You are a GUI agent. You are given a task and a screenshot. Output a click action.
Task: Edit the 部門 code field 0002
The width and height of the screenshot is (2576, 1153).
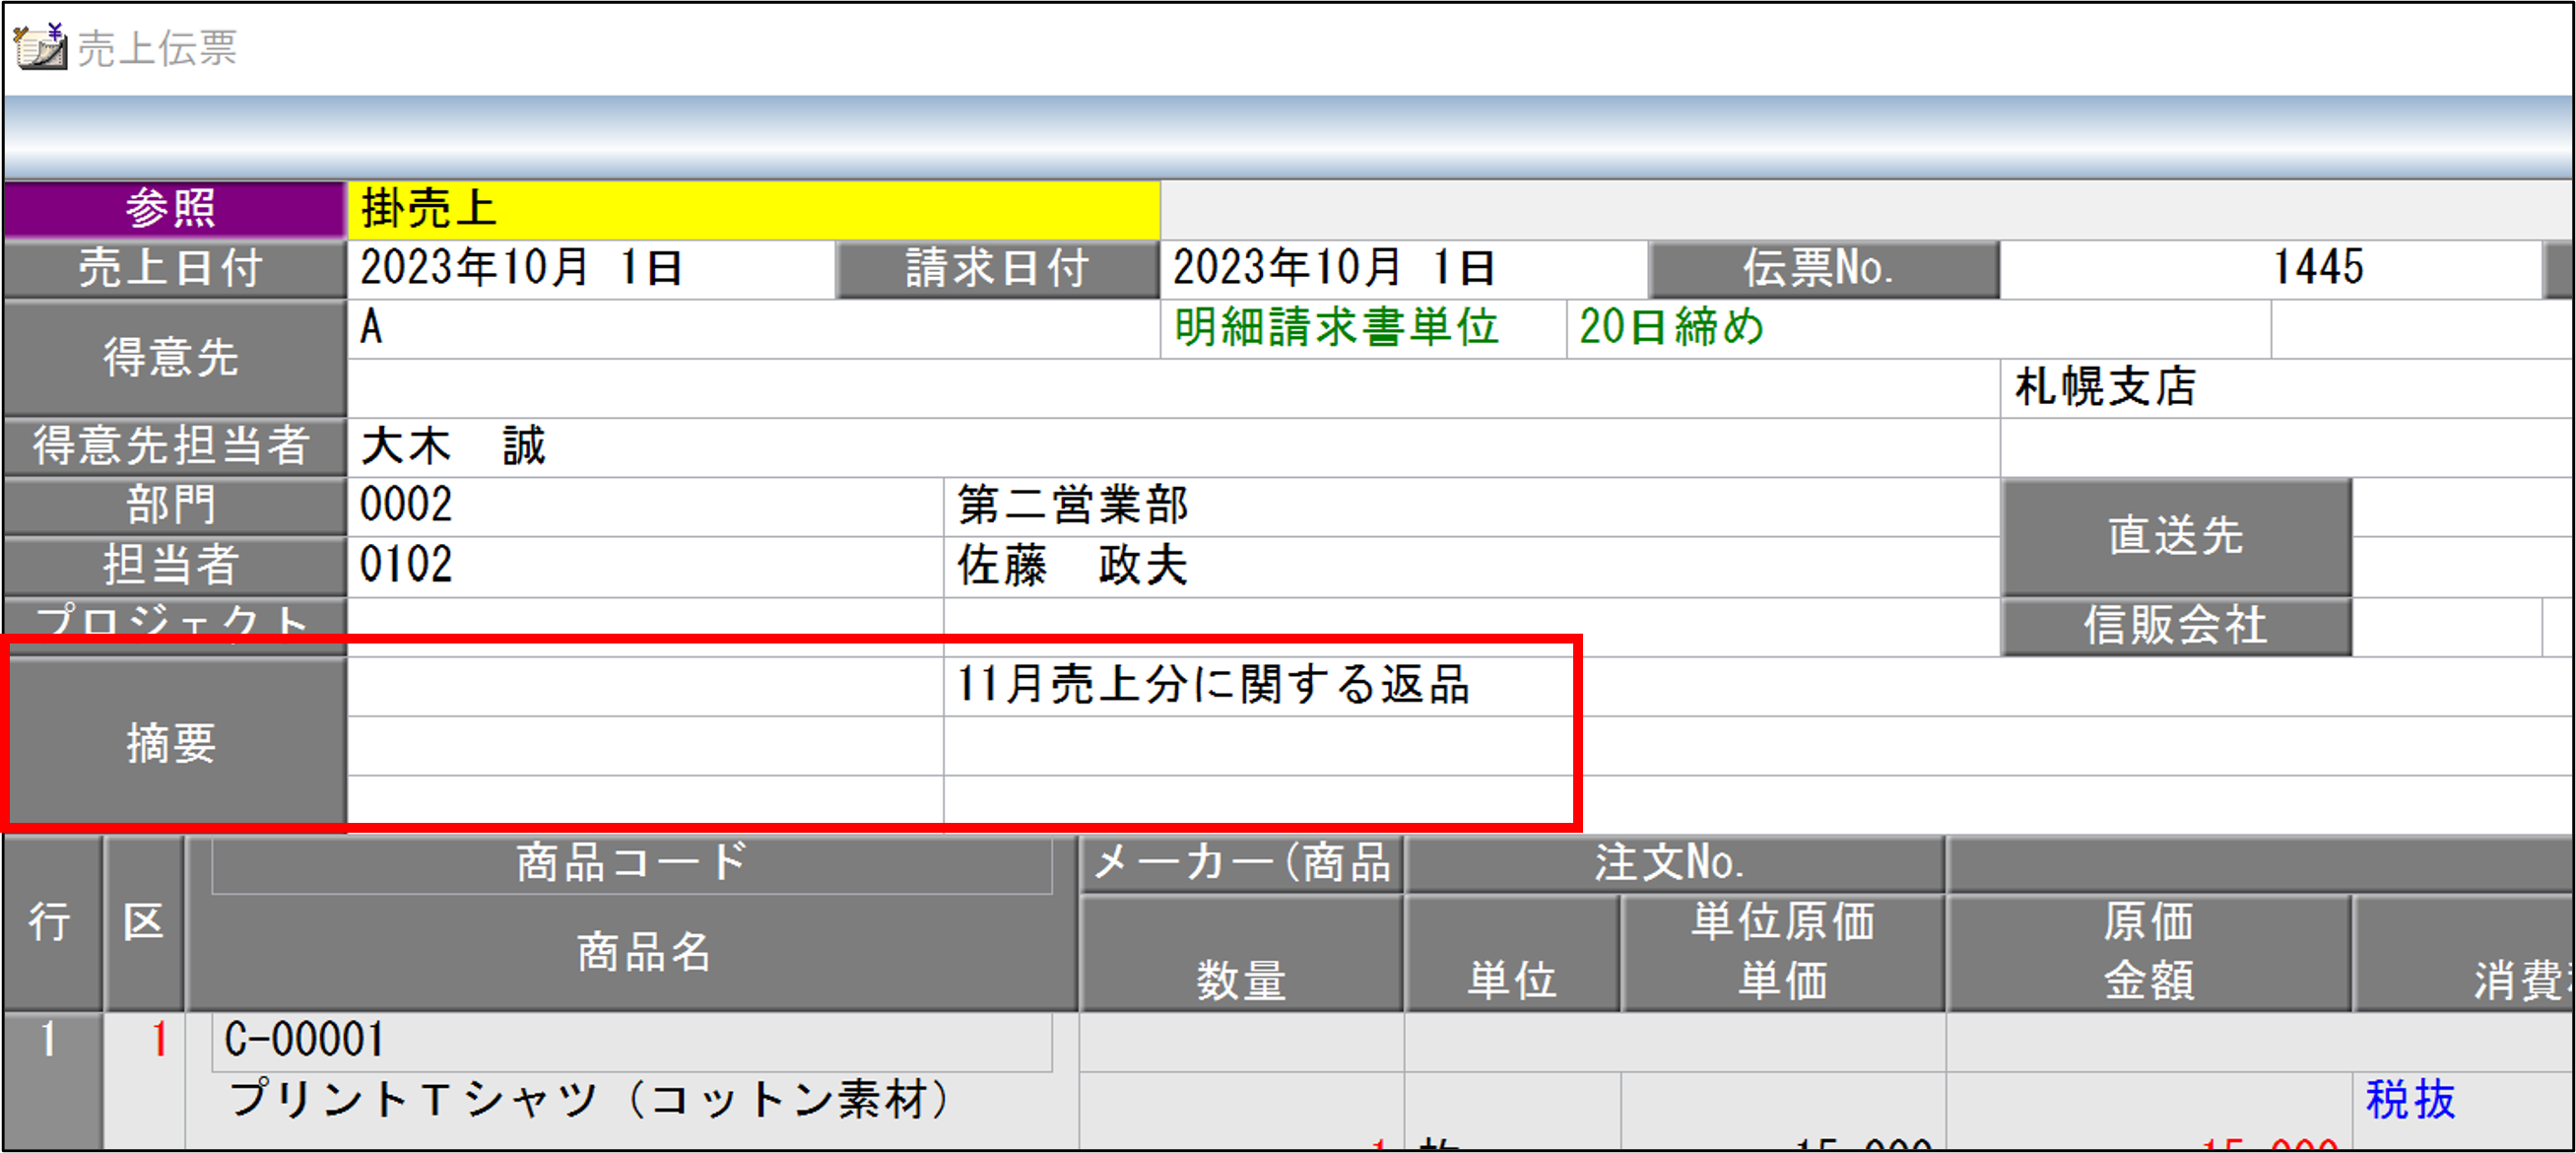click(x=645, y=505)
